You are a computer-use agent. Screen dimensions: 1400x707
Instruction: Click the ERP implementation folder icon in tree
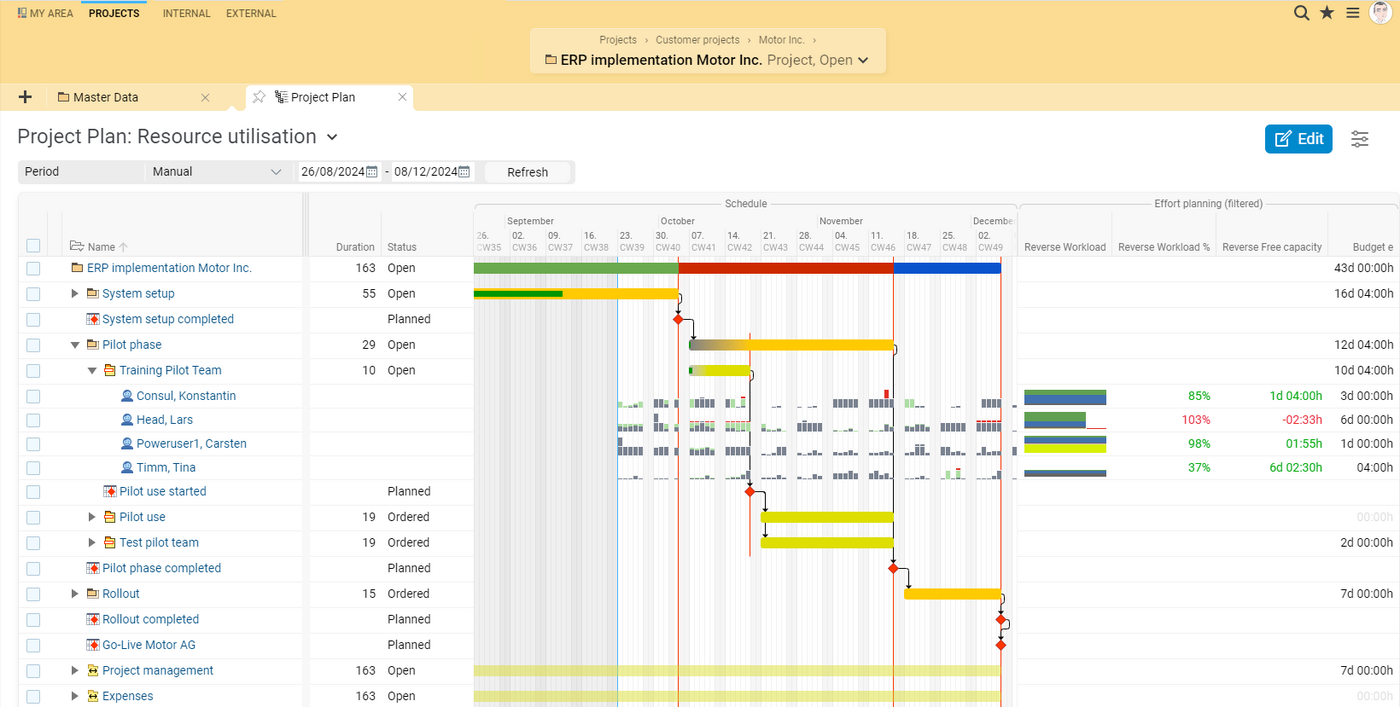(77, 268)
